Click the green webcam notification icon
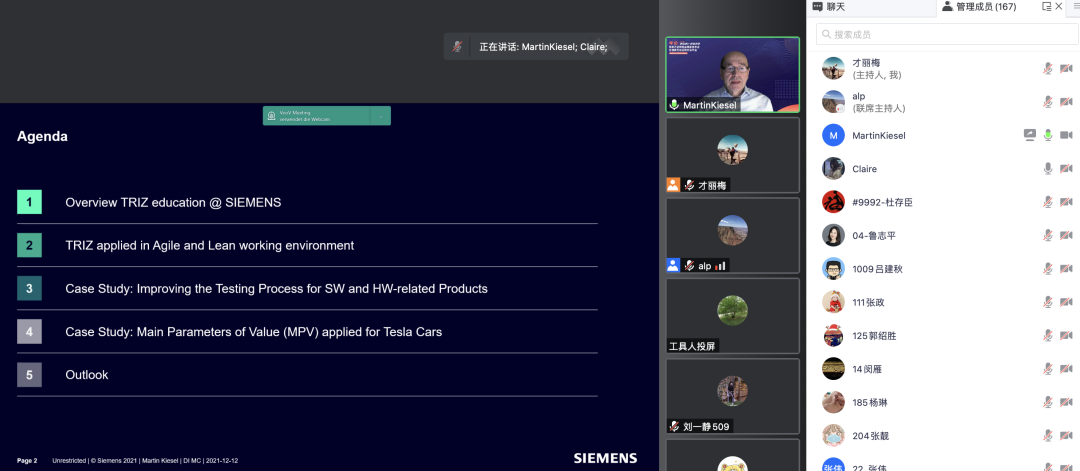The width and height of the screenshot is (1080, 471). point(271,116)
